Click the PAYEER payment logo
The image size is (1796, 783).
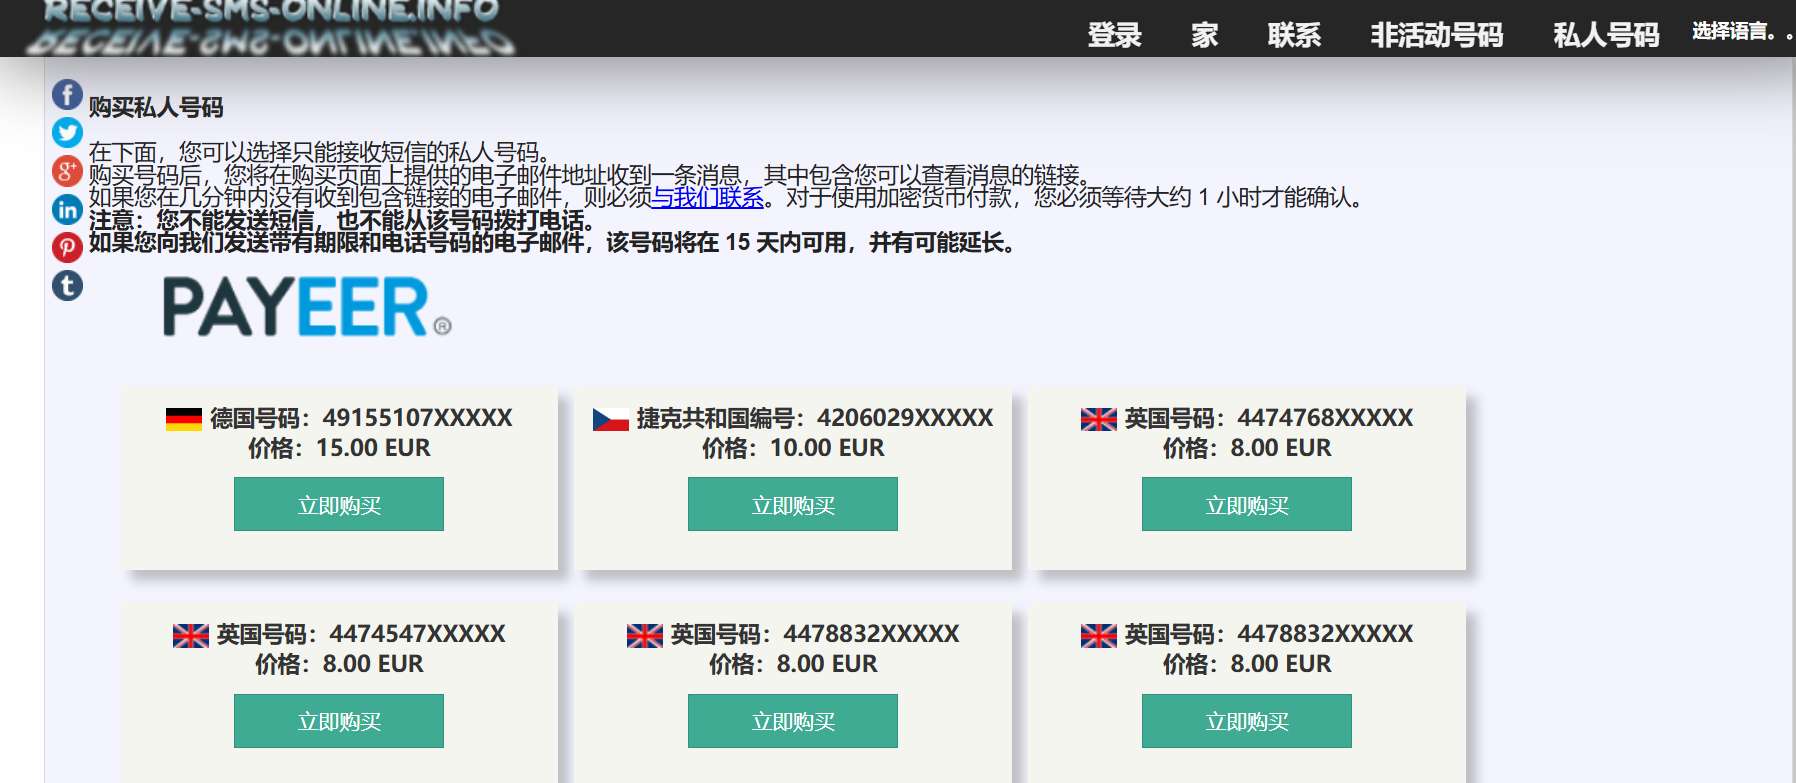pyautogui.click(x=307, y=307)
